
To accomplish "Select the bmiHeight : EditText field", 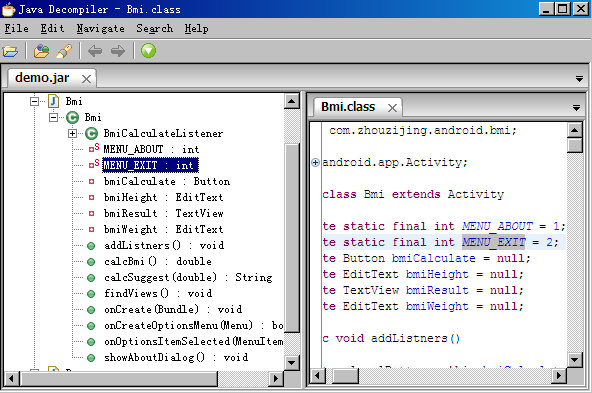I will pyautogui.click(x=163, y=197).
